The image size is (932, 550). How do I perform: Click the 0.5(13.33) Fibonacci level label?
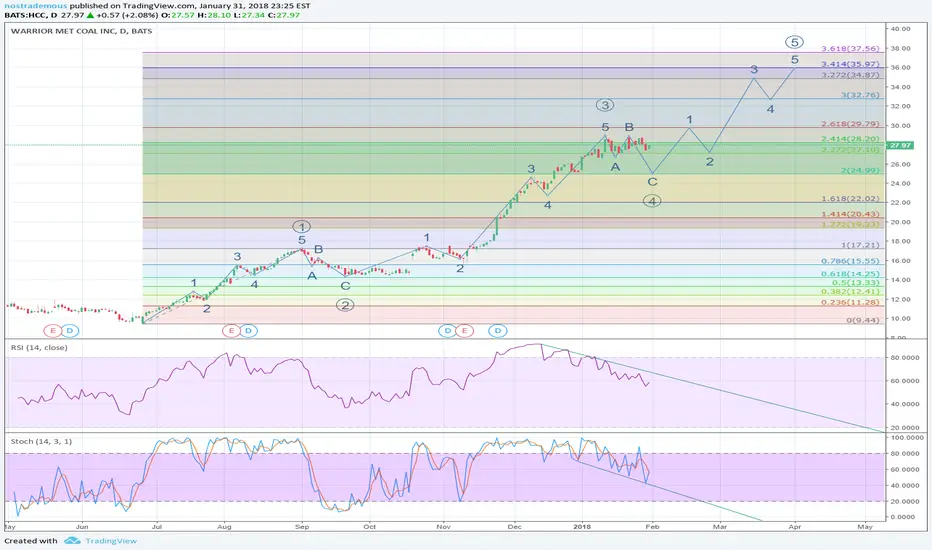(855, 283)
